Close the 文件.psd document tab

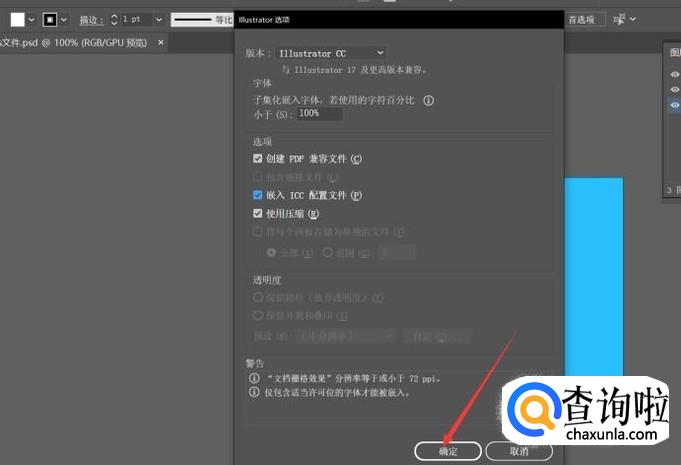(x=161, y=43)
